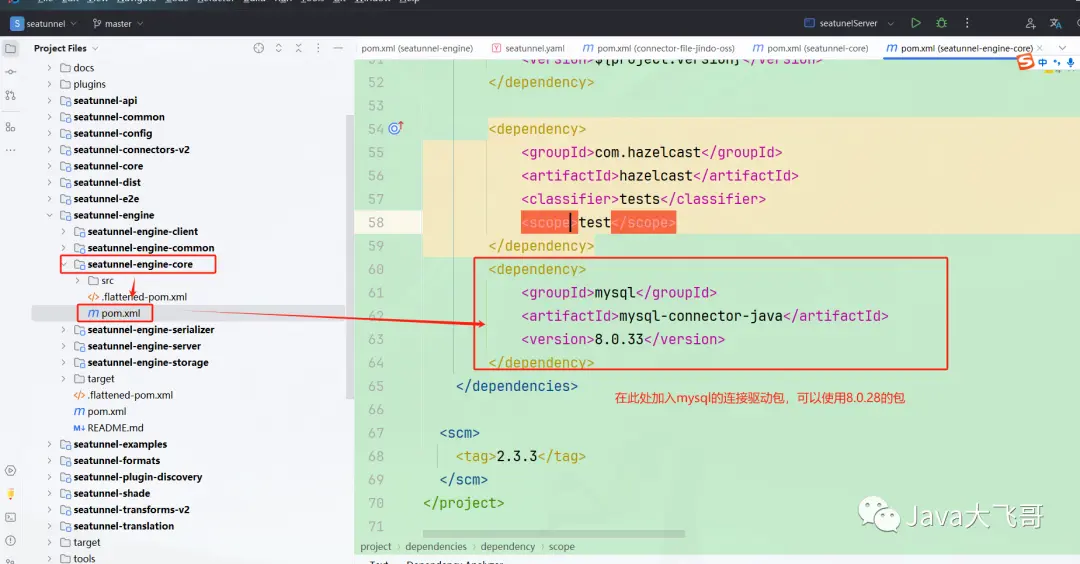Select seatunnel-api in project tree
Image resolution: width=1080 pixels, height=564 pixels.
pyautogui.click(x=105, y=101)
